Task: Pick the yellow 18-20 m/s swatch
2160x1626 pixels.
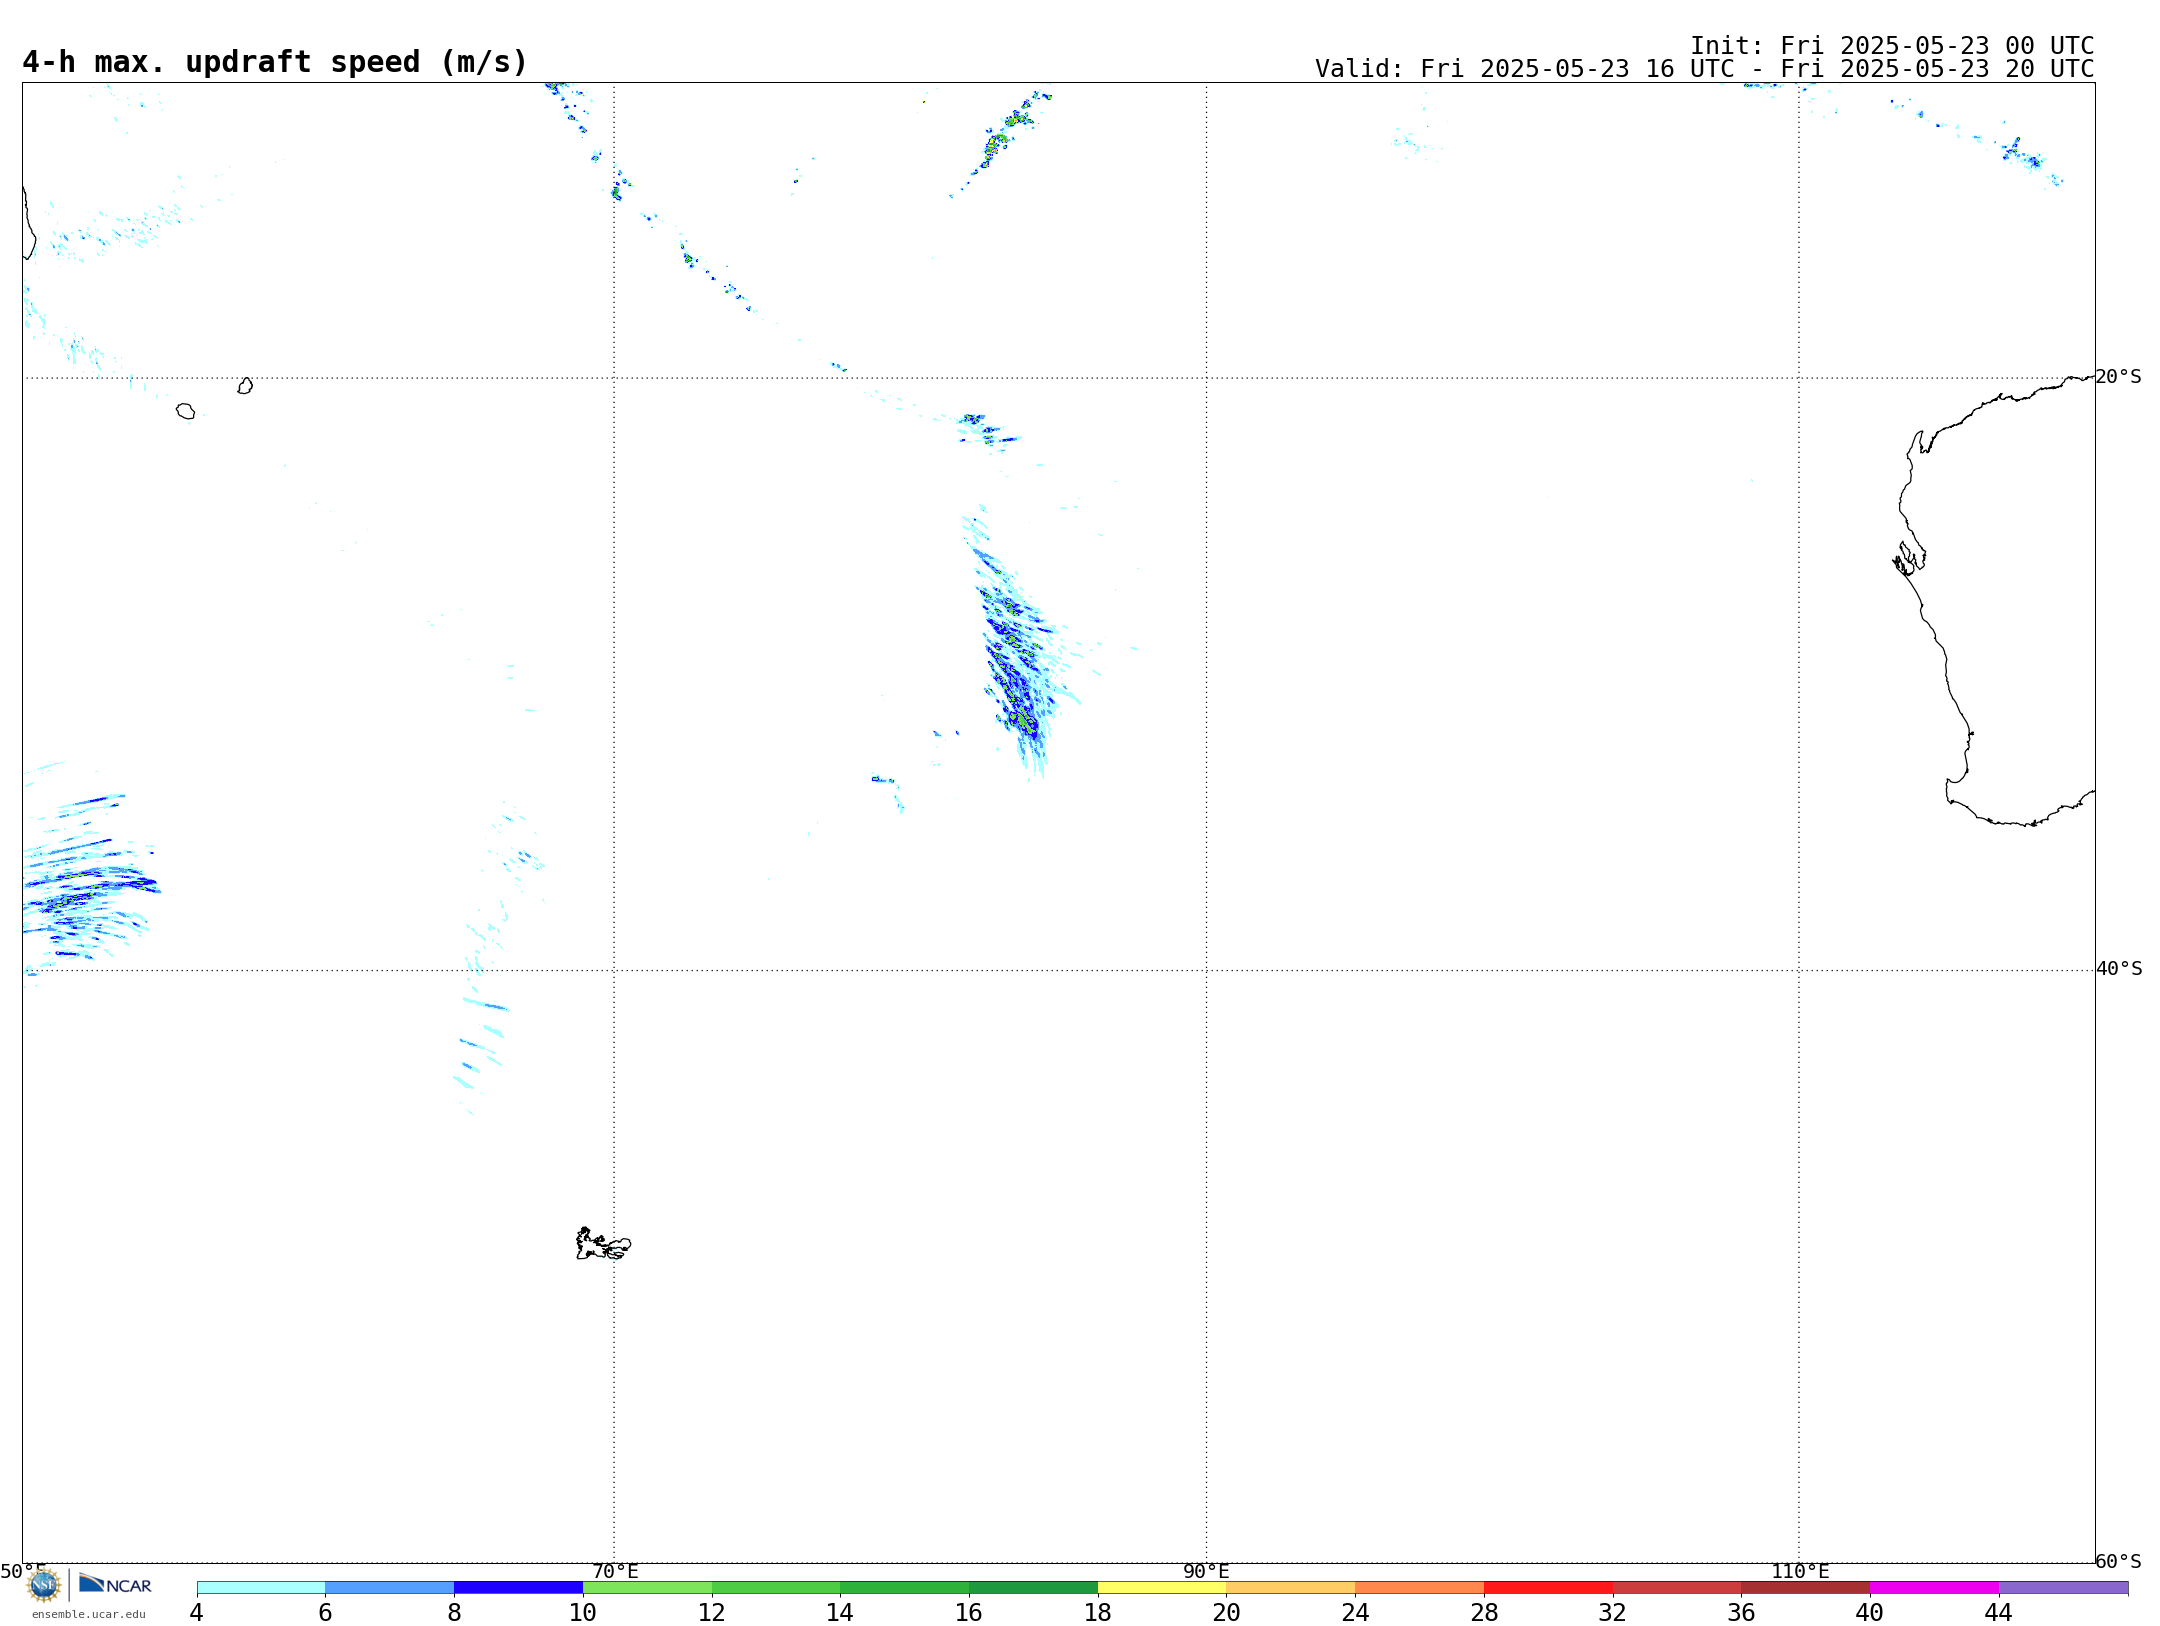Action: pyautogui.click(x=1162, y=1587)
